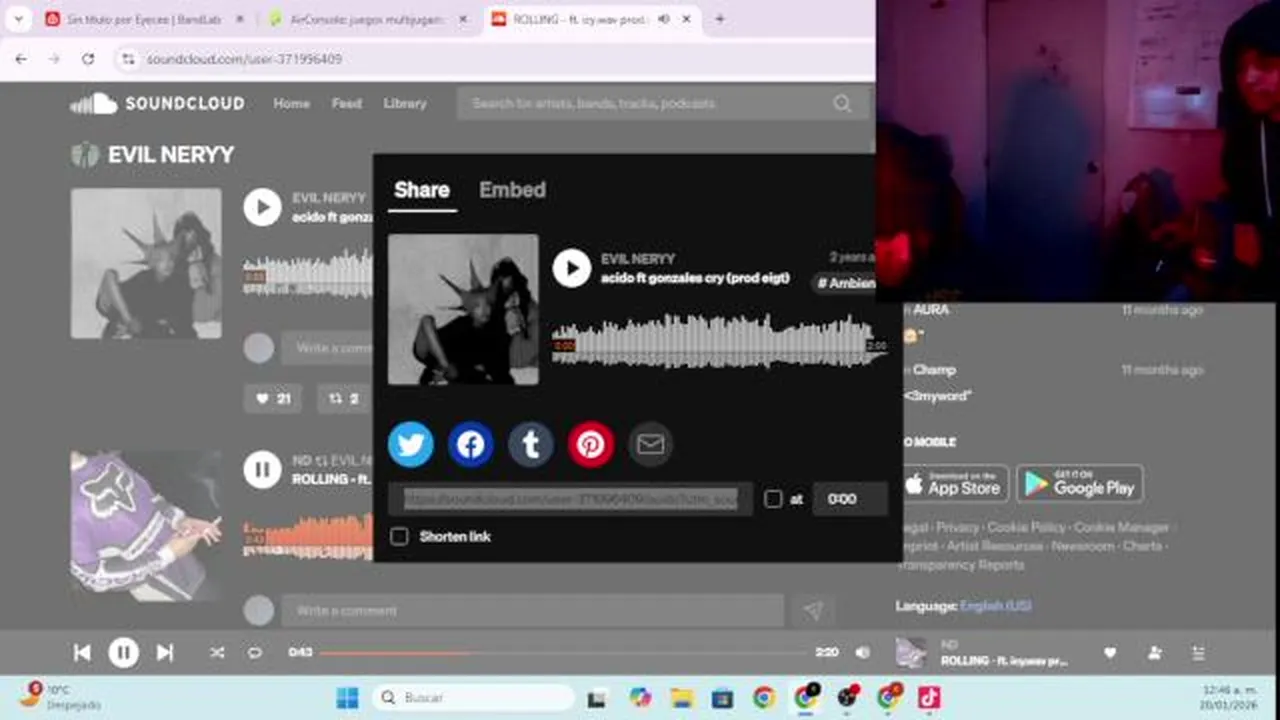Open the Feed page in SoundCloud nav
The width and height of the screenshot is (1280, 720).
347,103
